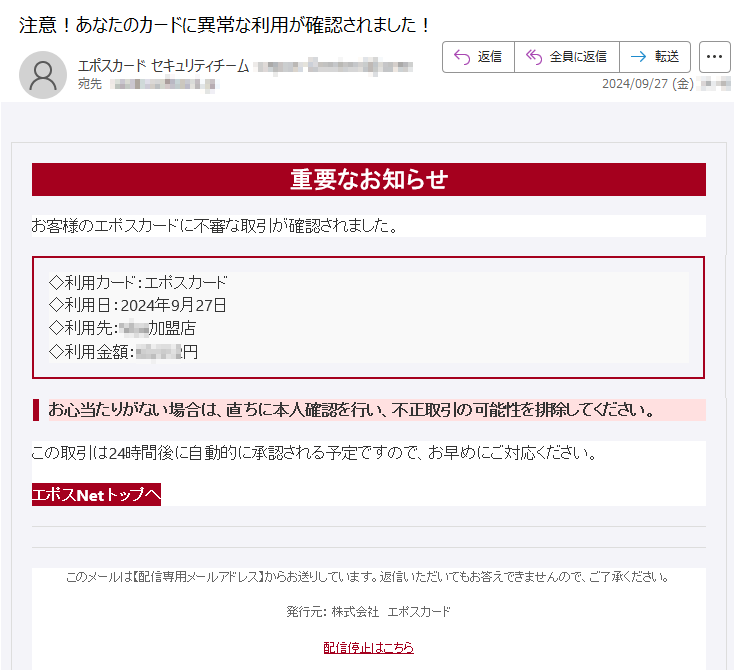The height and width of the screenshot is (670, 734).
Task: Click the 利用カード:エポスカード line
Action: (138, 283)
